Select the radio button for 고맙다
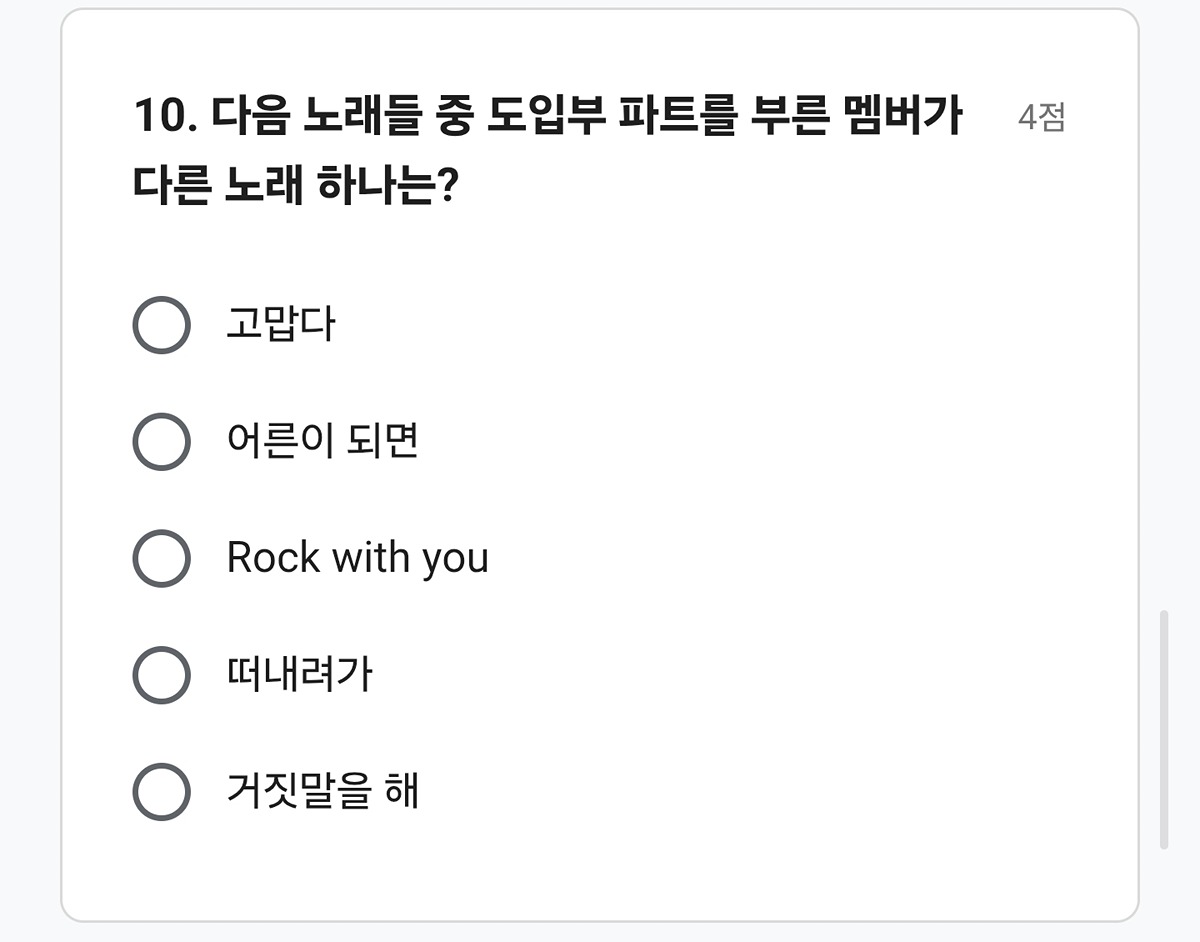Image resolution: width=1200 pixels, height=942 pixels. pyautogui.click(x=161, y=325)
